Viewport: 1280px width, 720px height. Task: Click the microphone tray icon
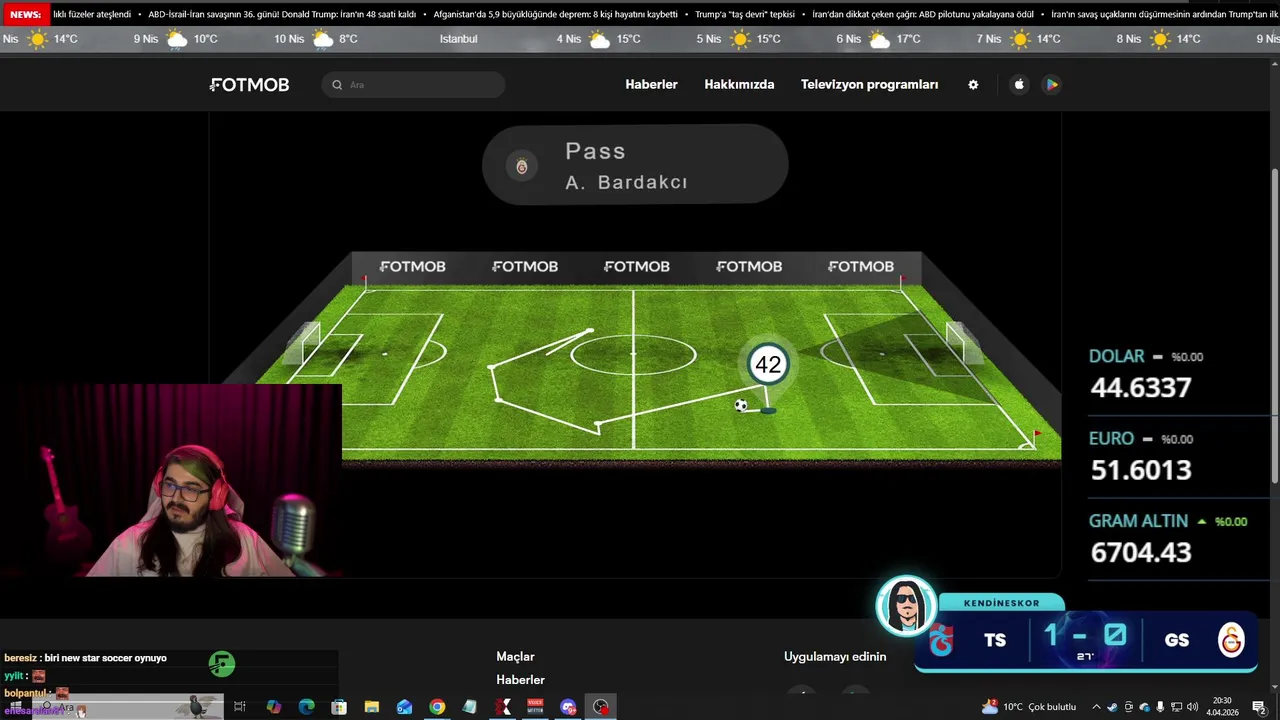1160,707
